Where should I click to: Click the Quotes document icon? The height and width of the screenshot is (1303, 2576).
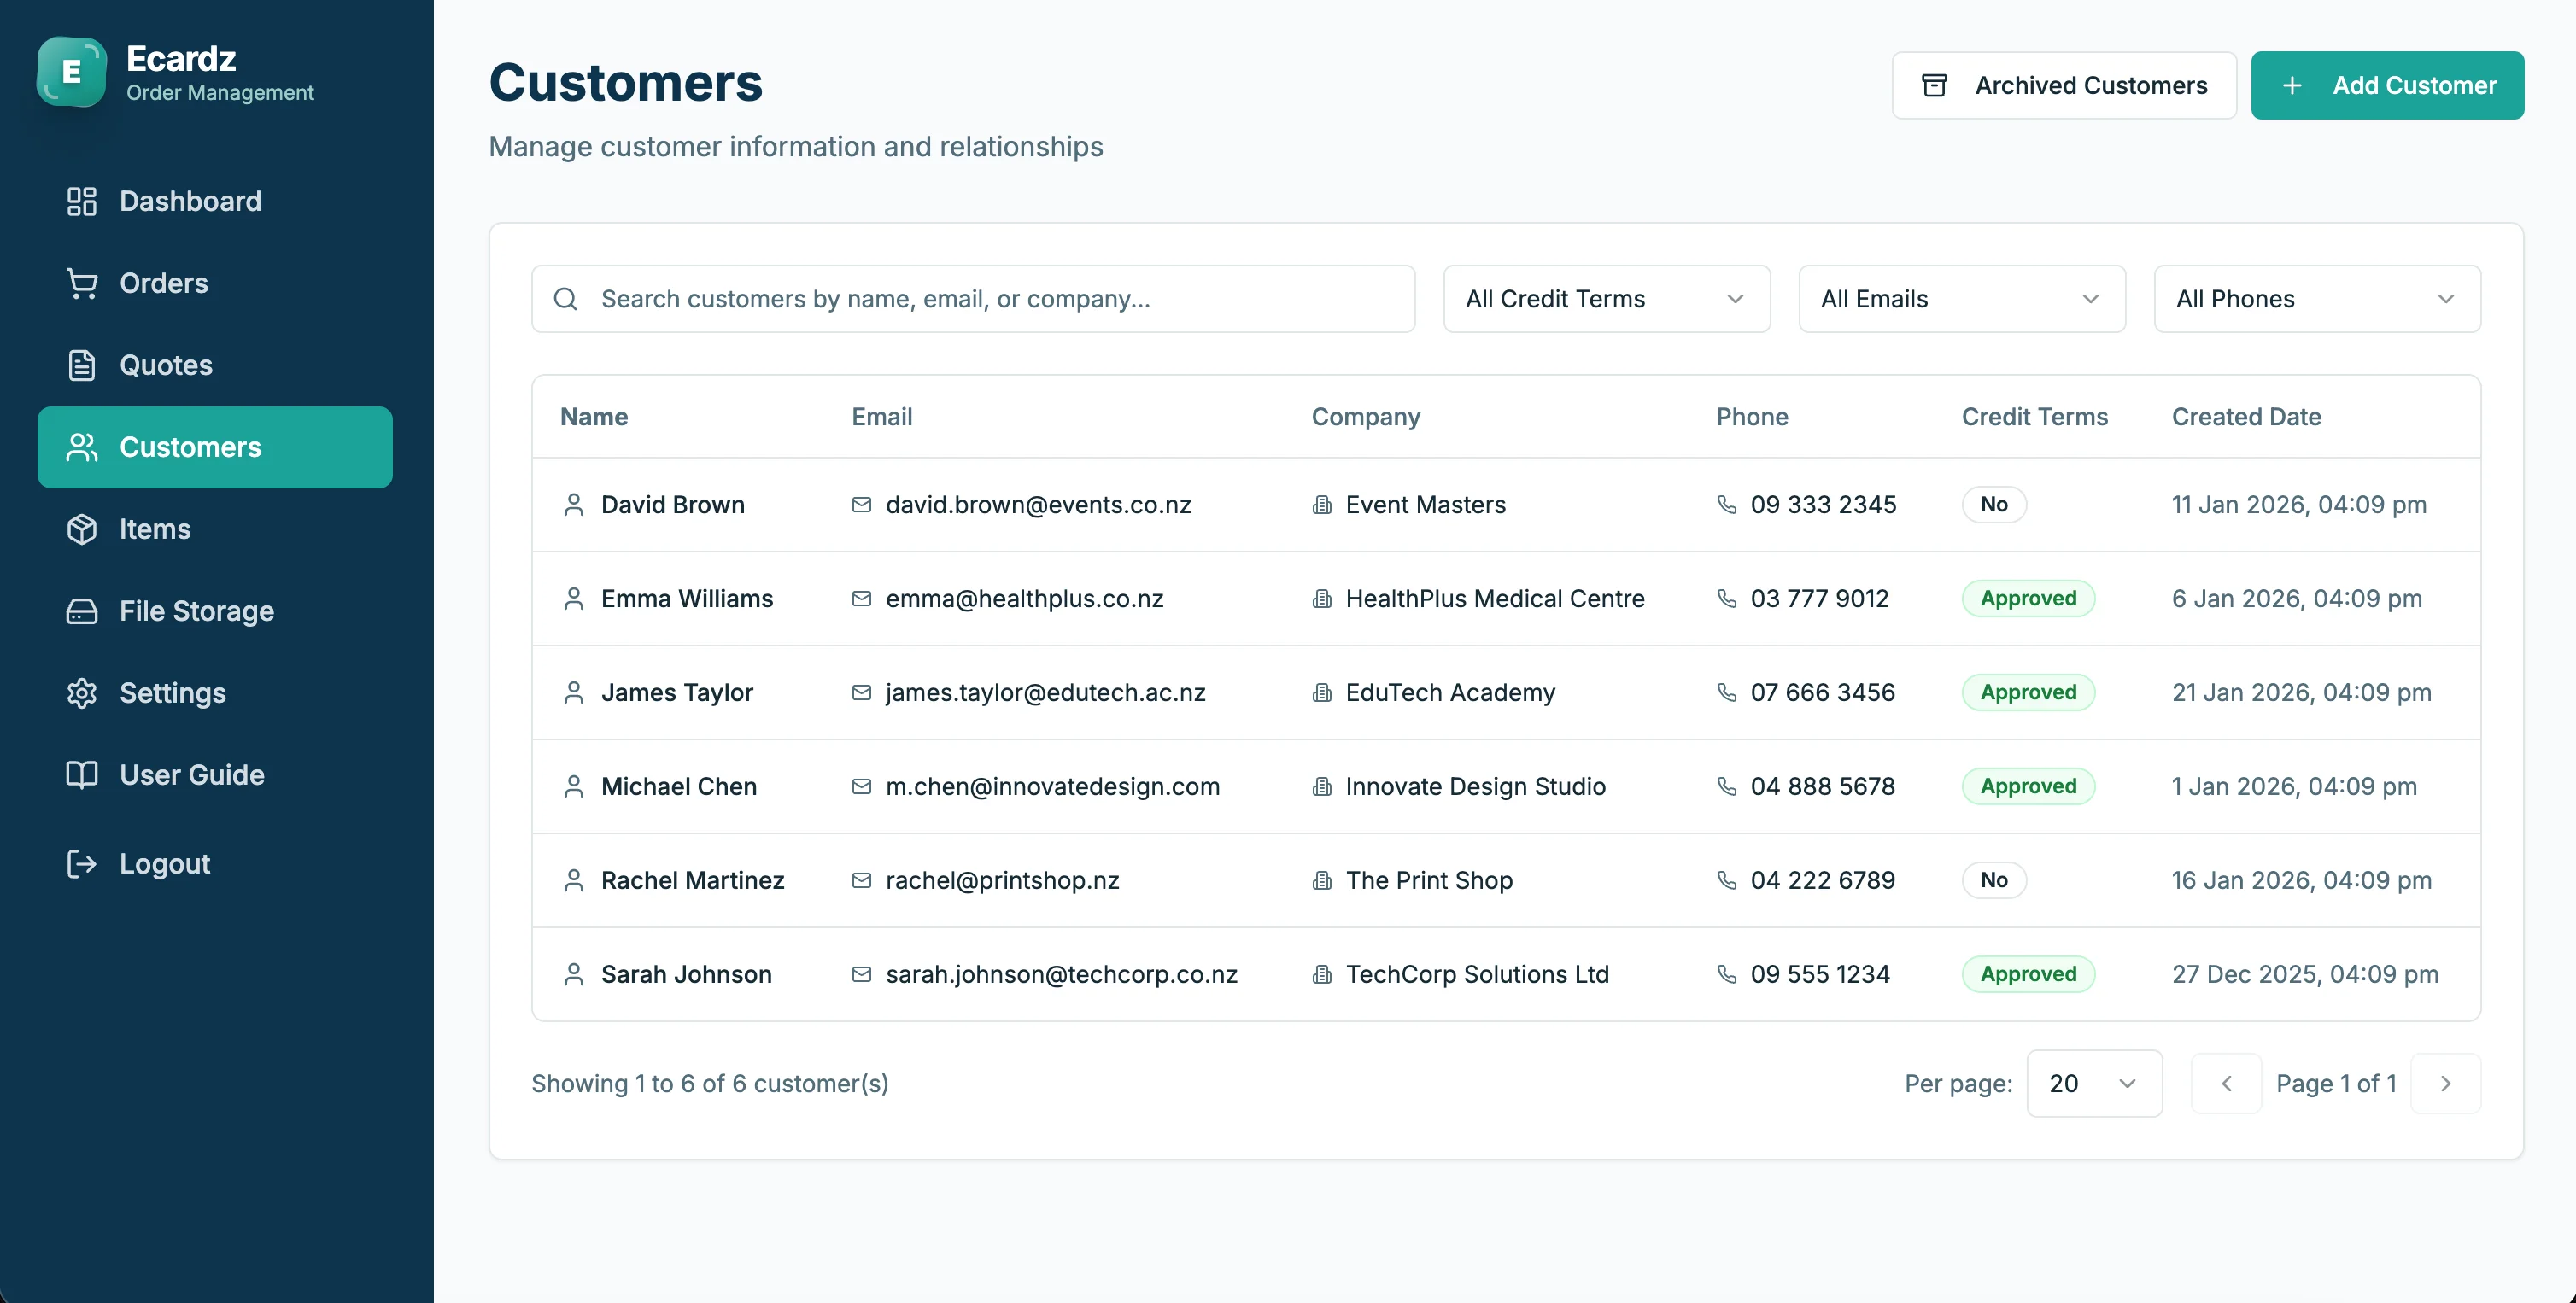pyautogui.click(x=82, y=365)
